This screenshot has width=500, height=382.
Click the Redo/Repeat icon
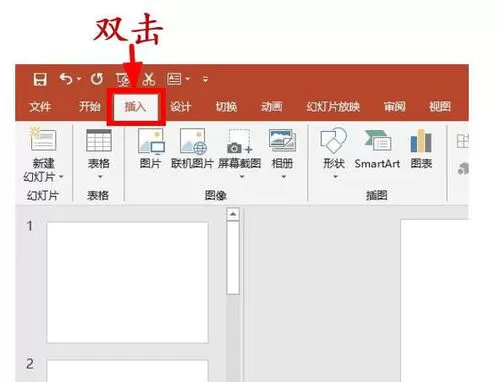pyautogui.click(x=97, y=79)
